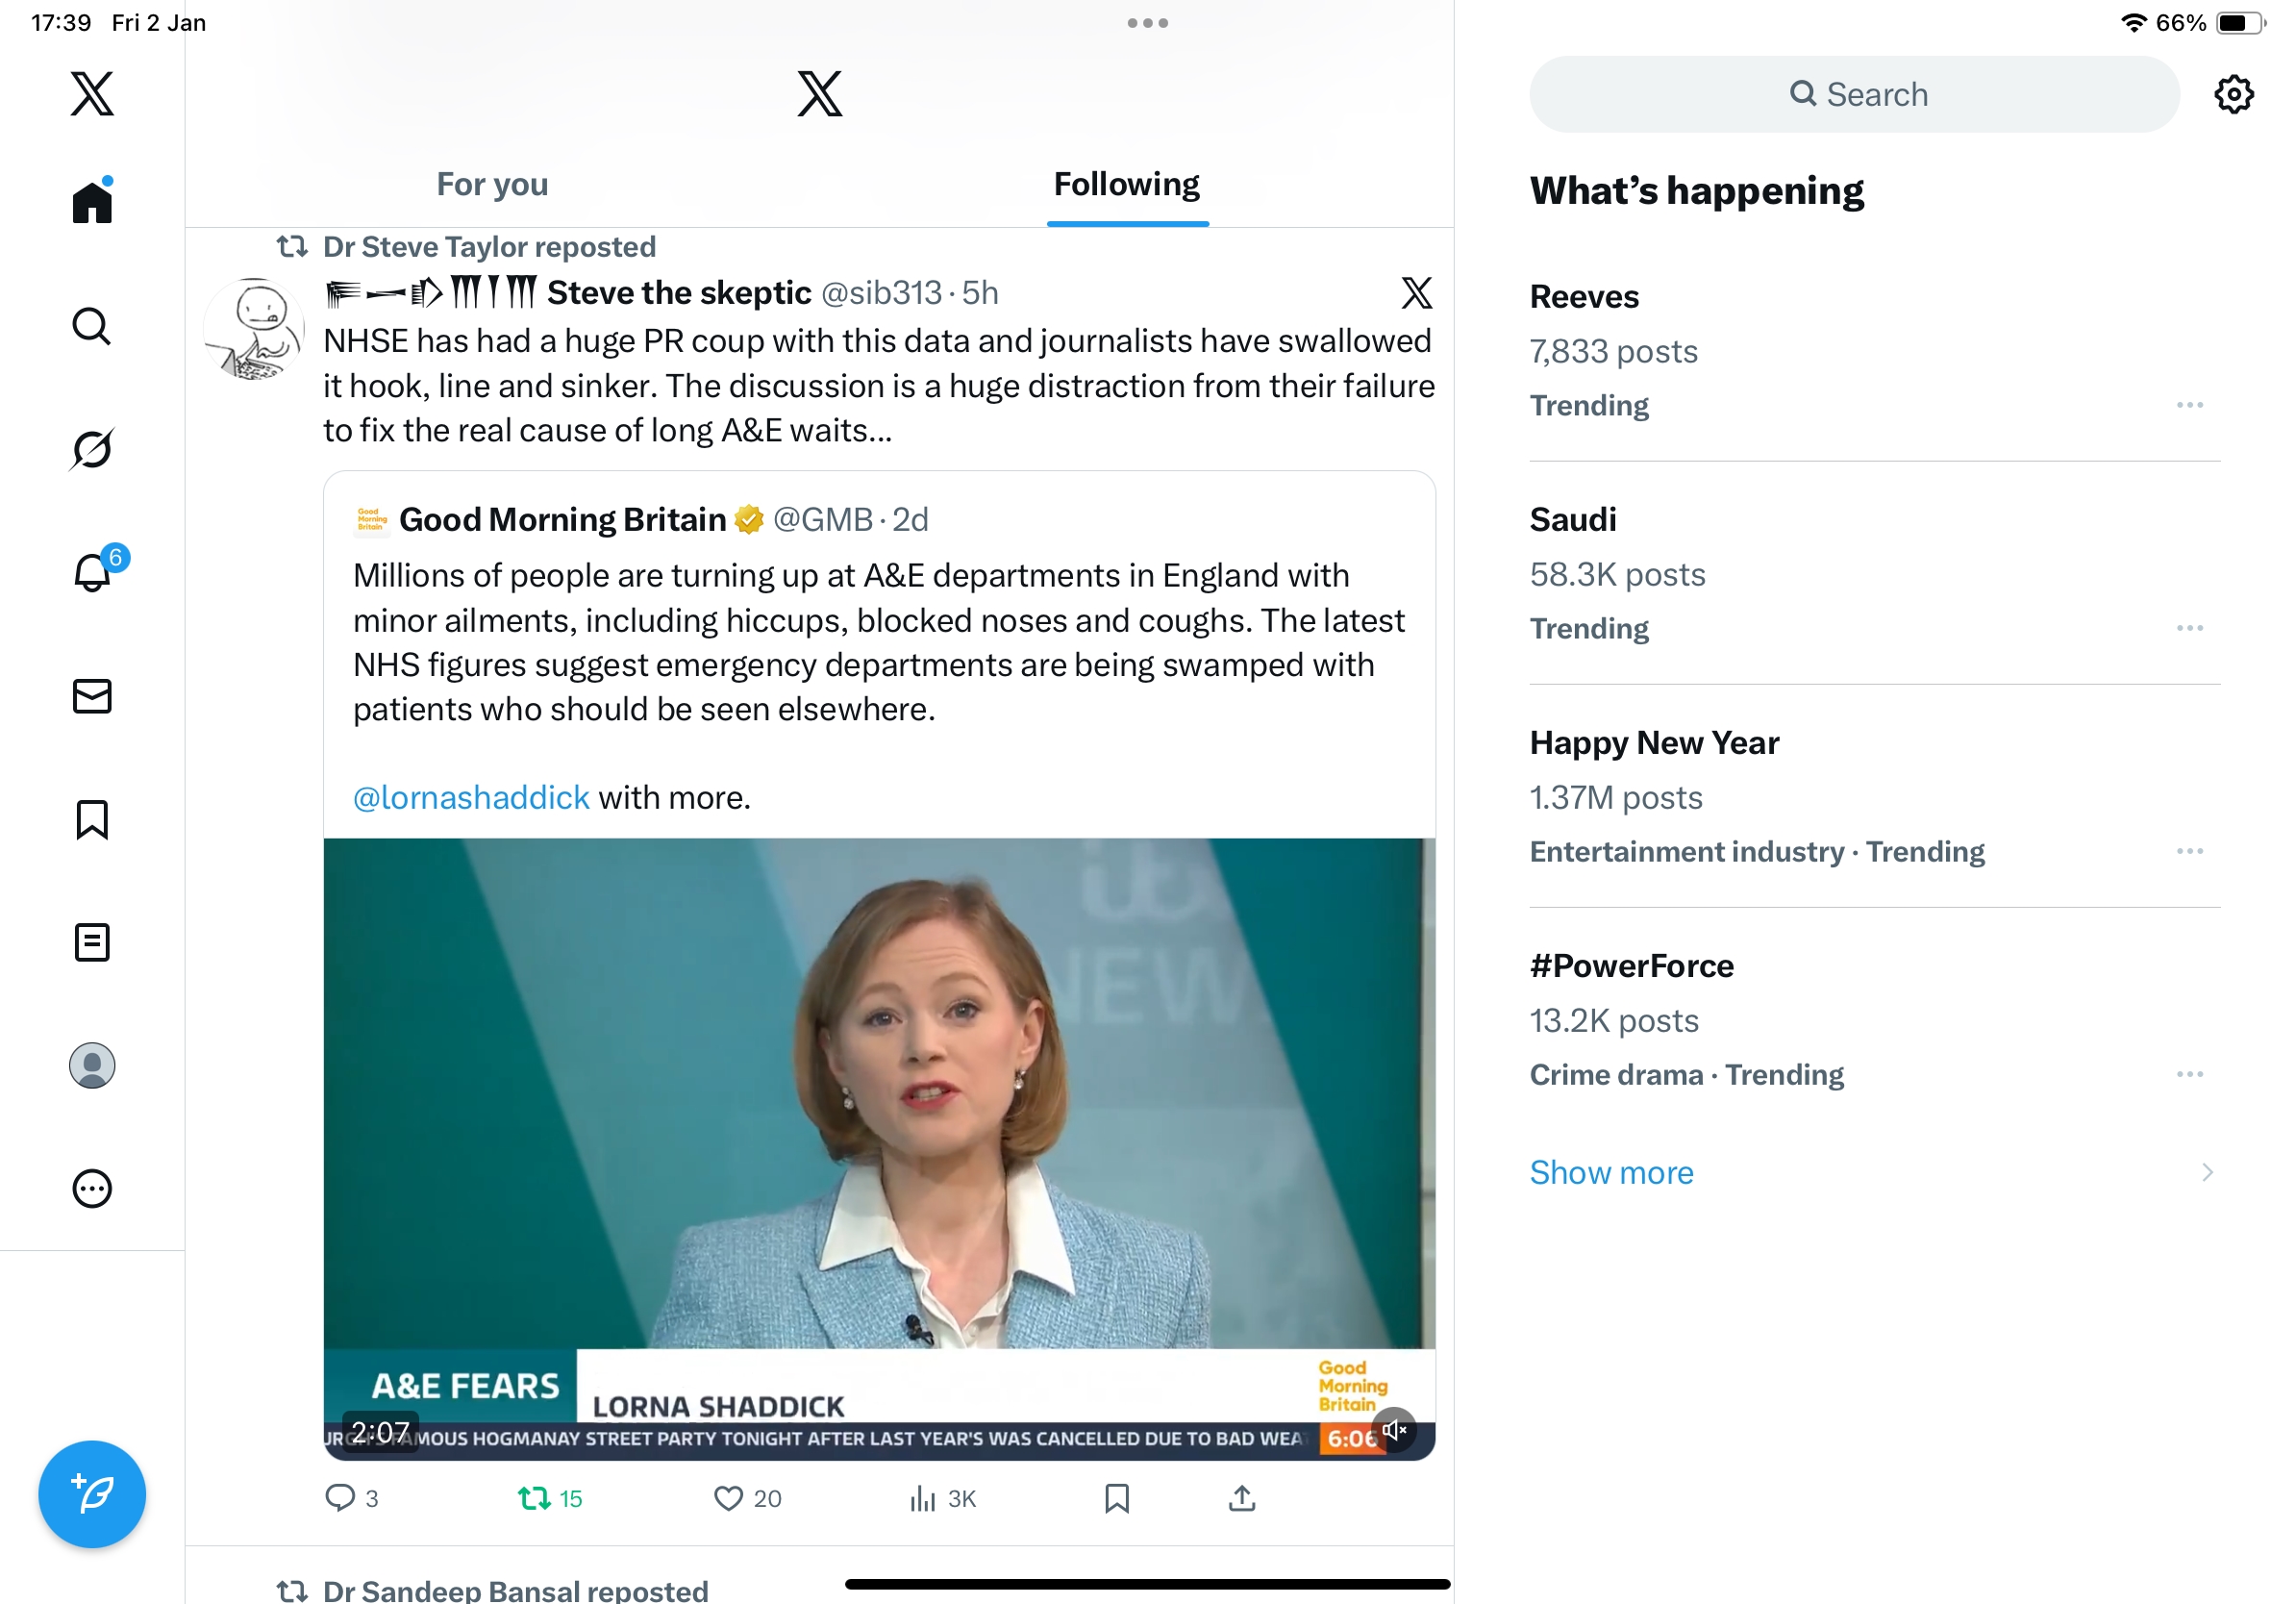This screenshot has width=2296, height=1604.
Task: Open Lists icon in the sidebar
Action: (x=92, y=942)
